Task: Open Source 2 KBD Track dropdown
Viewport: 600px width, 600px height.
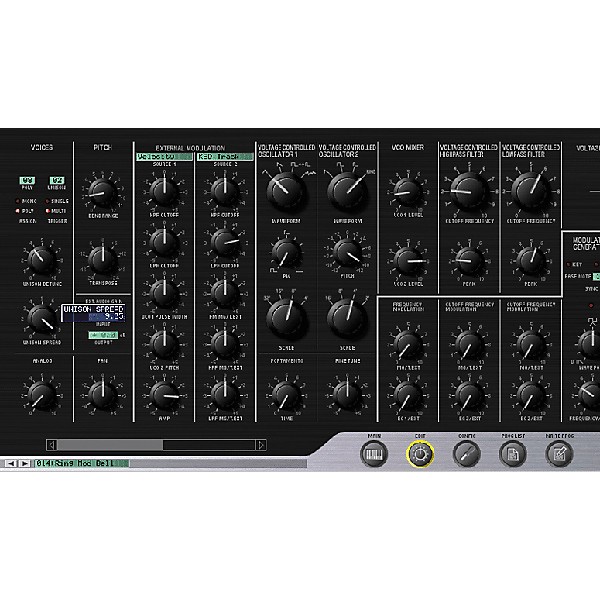Action: 224,157
